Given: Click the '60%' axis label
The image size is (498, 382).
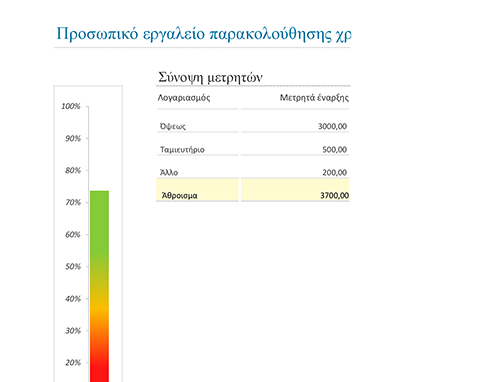Looking at the screenshot, I should [73, 235].
